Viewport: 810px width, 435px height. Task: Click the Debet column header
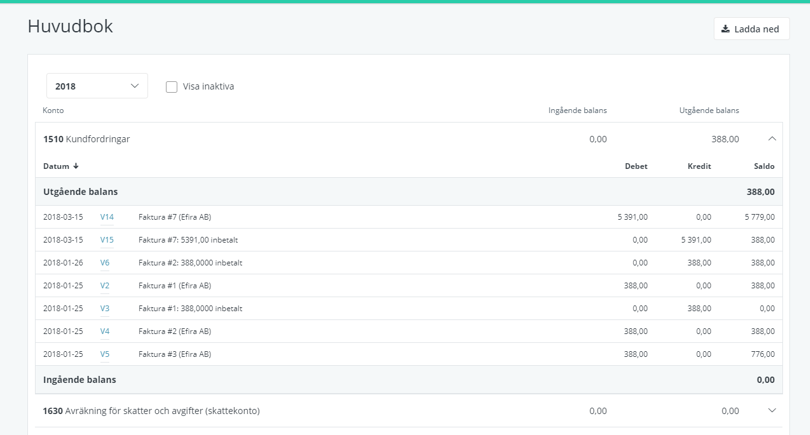coord(636,166)
